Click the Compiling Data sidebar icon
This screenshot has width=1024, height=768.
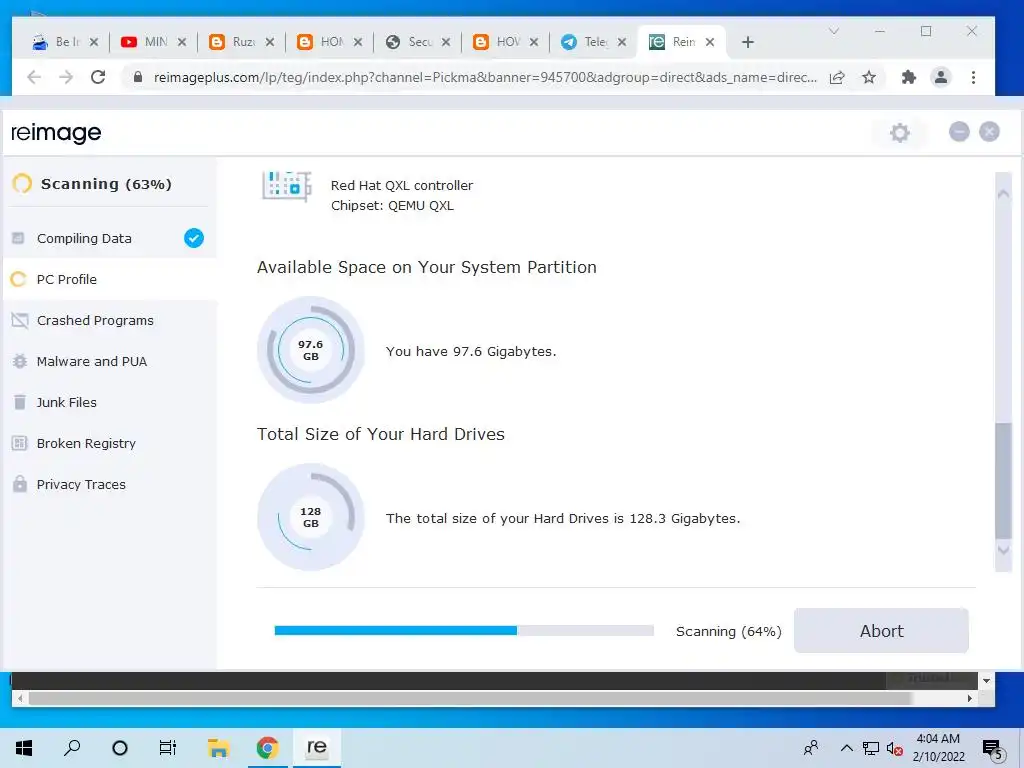point(19,238)
